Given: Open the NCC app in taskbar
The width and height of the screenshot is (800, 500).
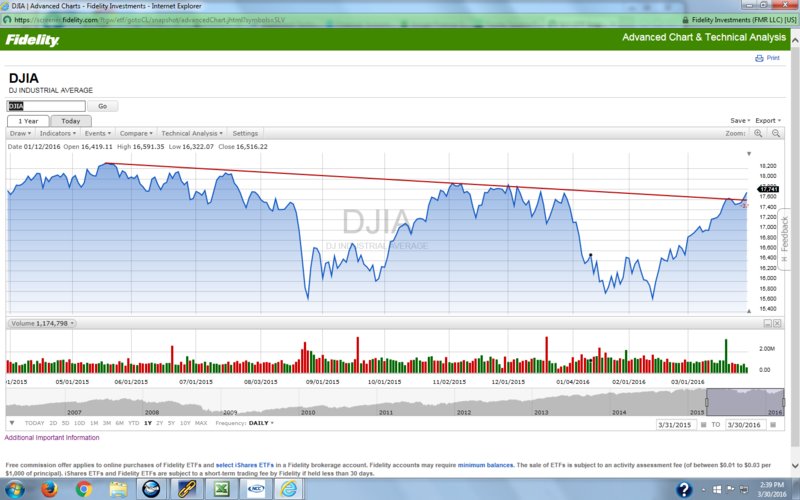Looking at the screenshot, I should (x=255, y=489).
